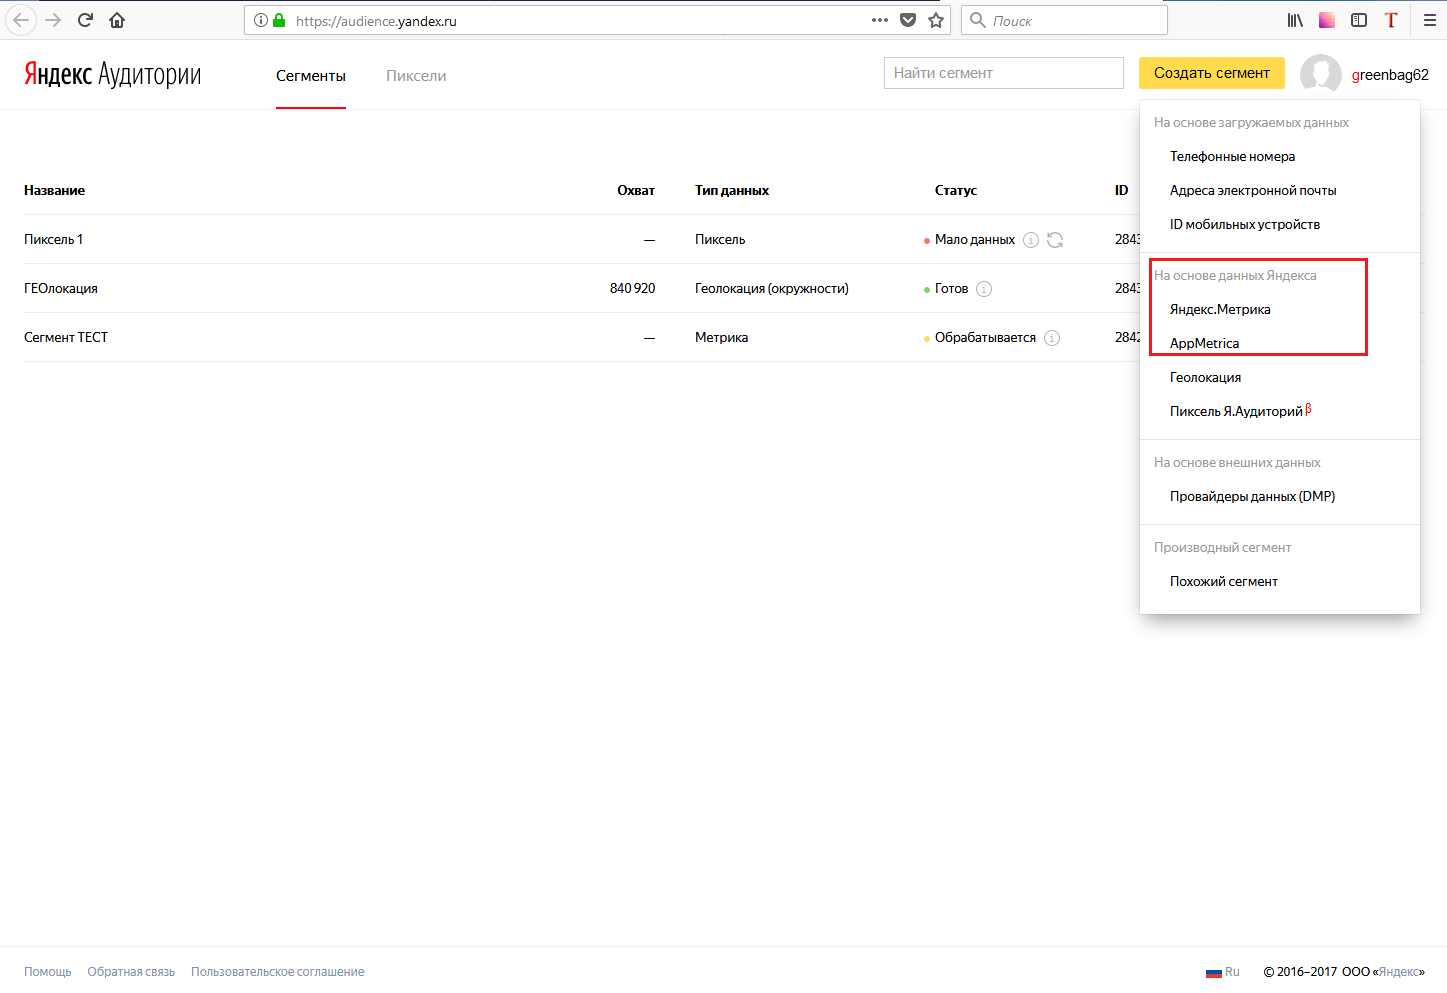This screenshot has height=993, width=1447.
Task: Bookmark this page with the star
Action: [936, 20]
